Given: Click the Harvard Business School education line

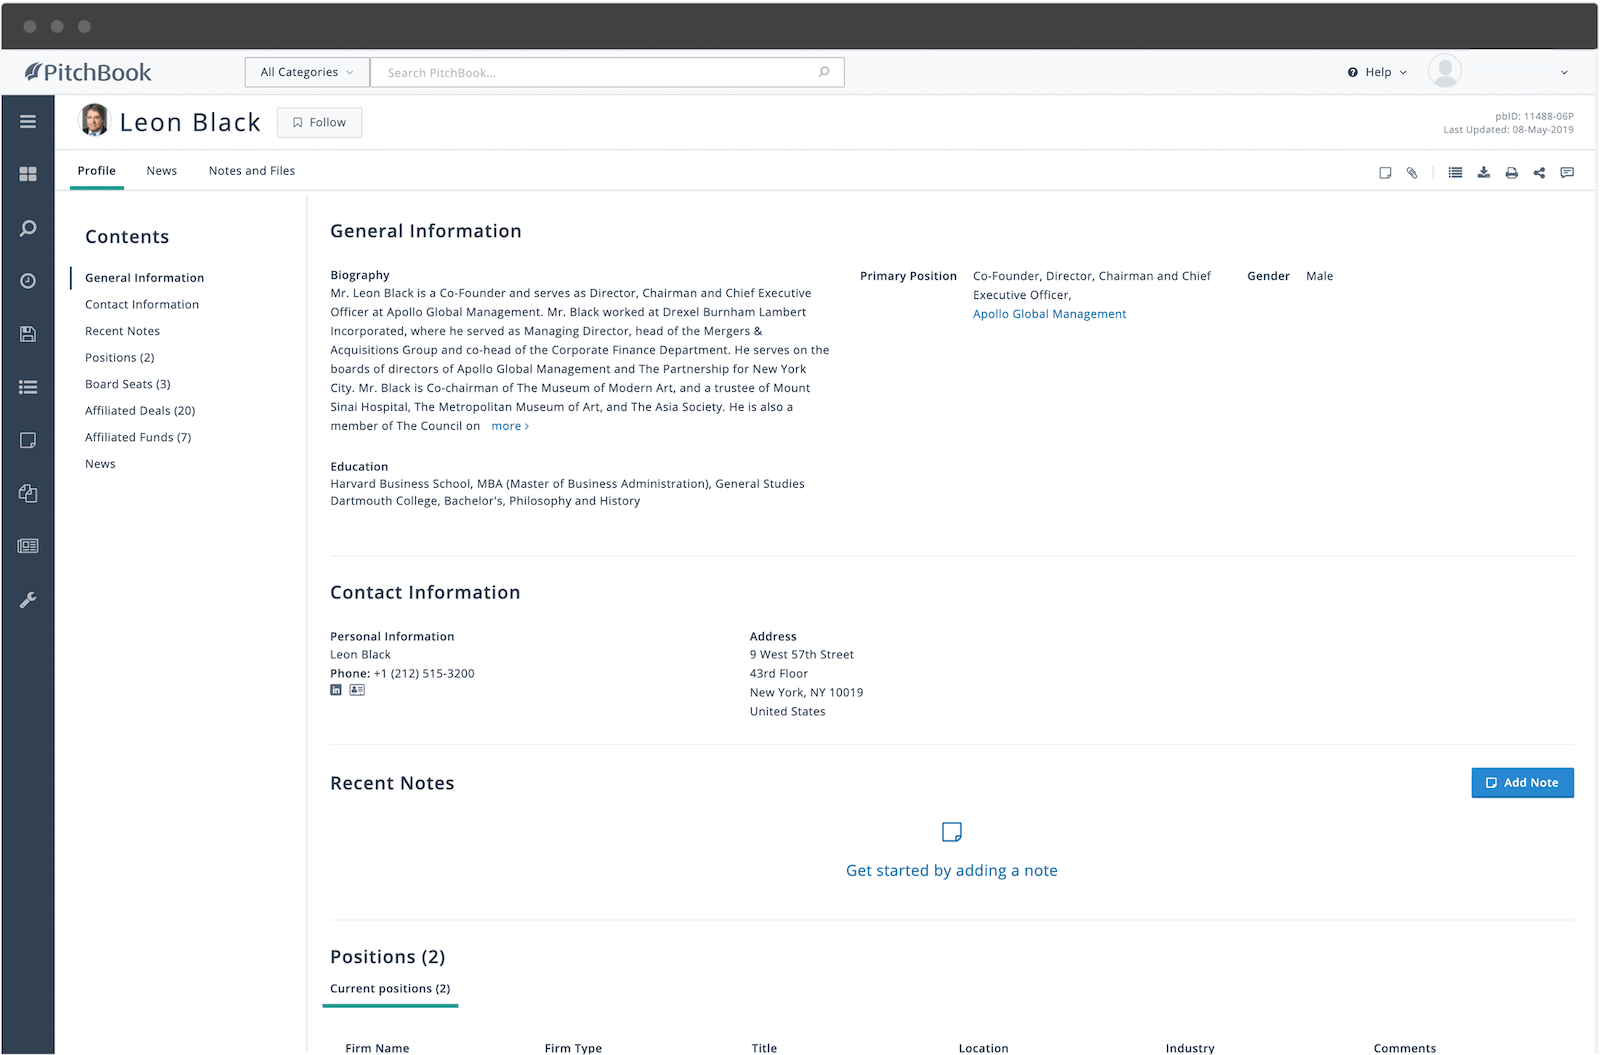Looking at the screenshot, I should click(567, 484).
